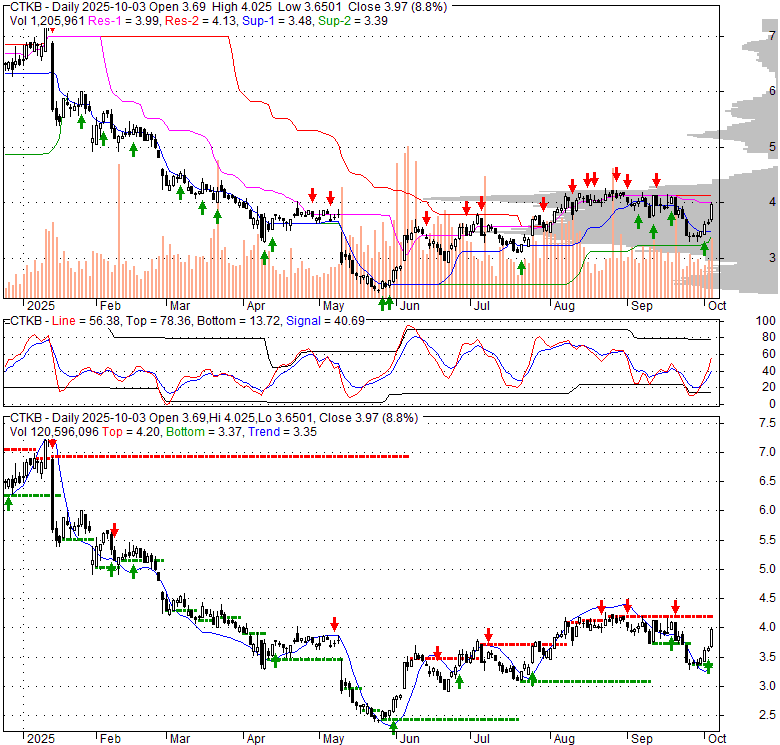Click the Top = 4.20 value in lower chart
The image size is (780, 745).
coord(131,432)
